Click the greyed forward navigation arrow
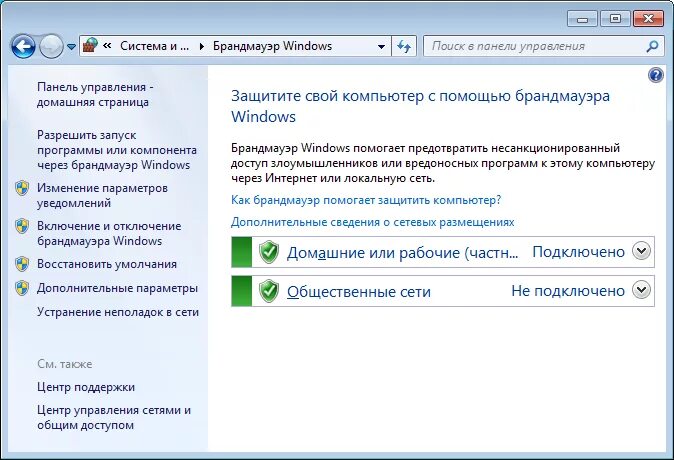The image size is (674, 460). click(x=51, y=46)
